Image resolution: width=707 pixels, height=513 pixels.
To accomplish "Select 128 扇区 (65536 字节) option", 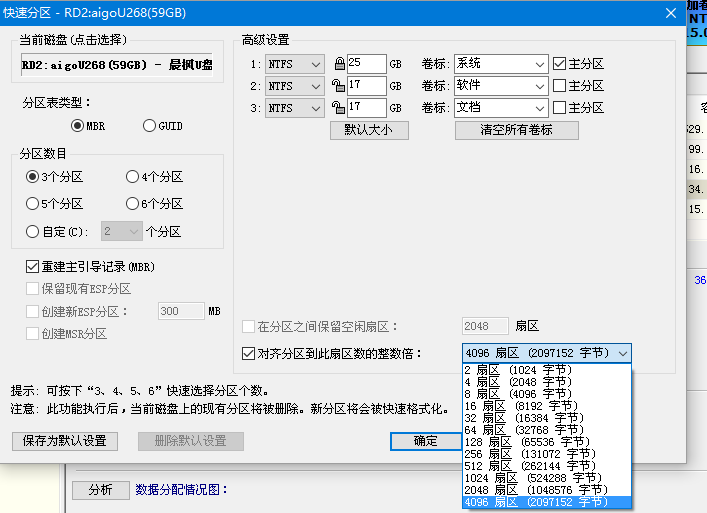I will [547, 442].
